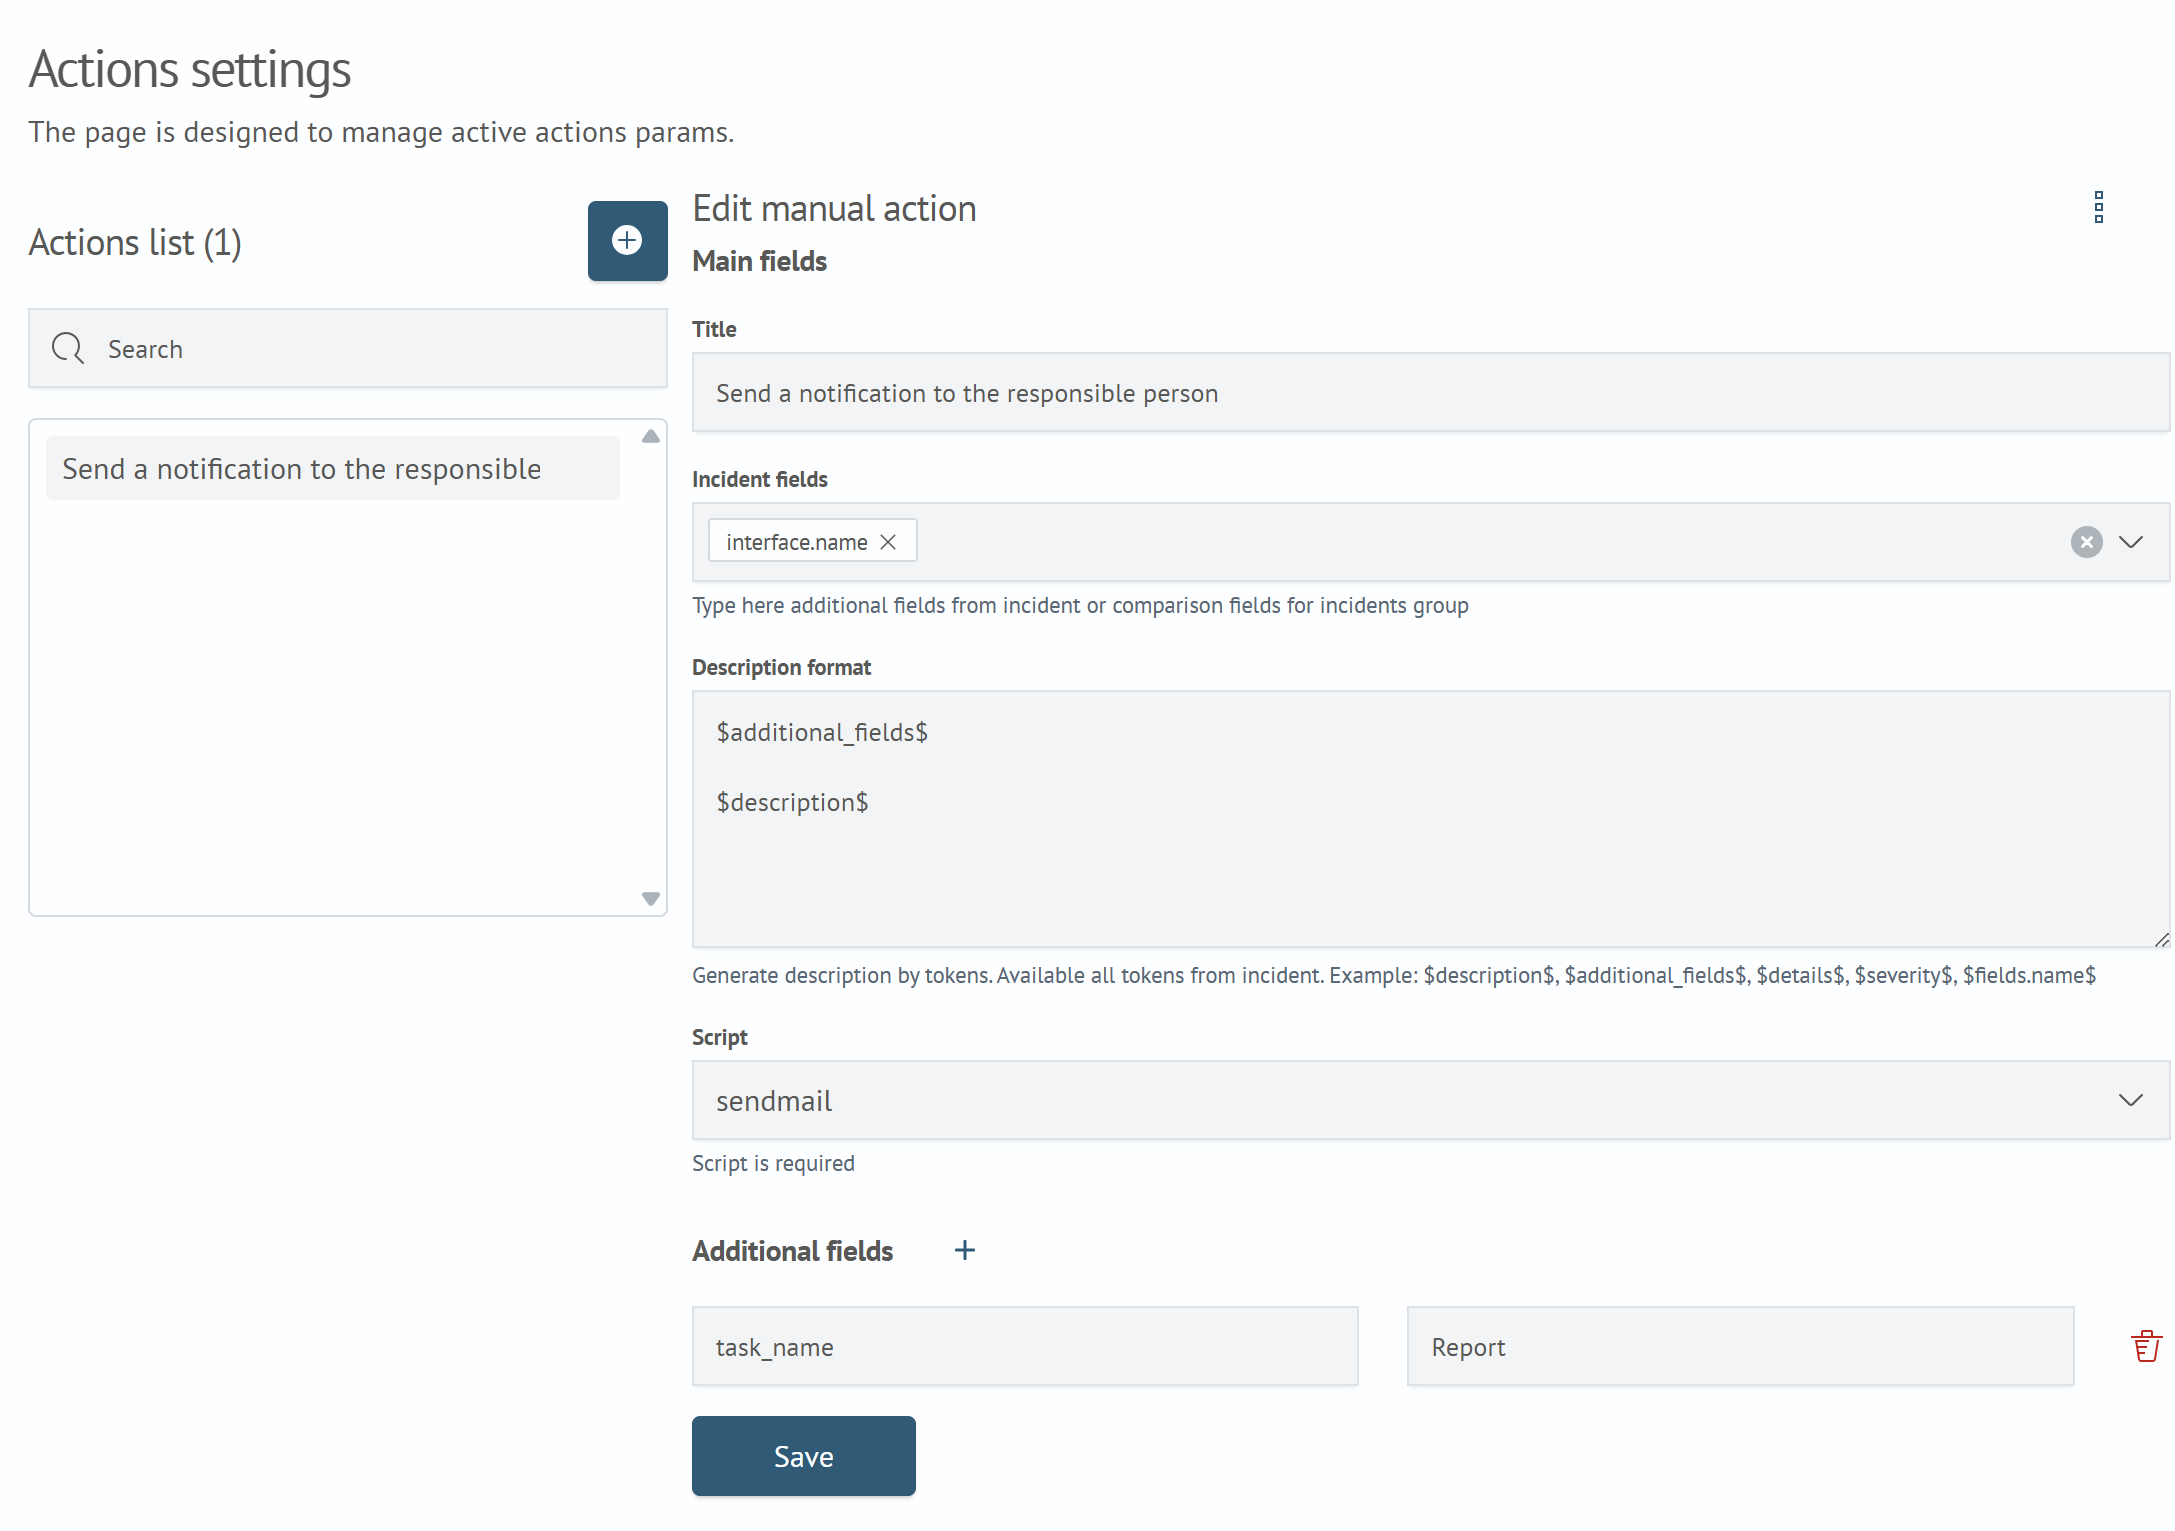The width and height of the screenshot is (2175, 1531).
Task: Click the description textarea resize handle
Action: [2161, 939]
